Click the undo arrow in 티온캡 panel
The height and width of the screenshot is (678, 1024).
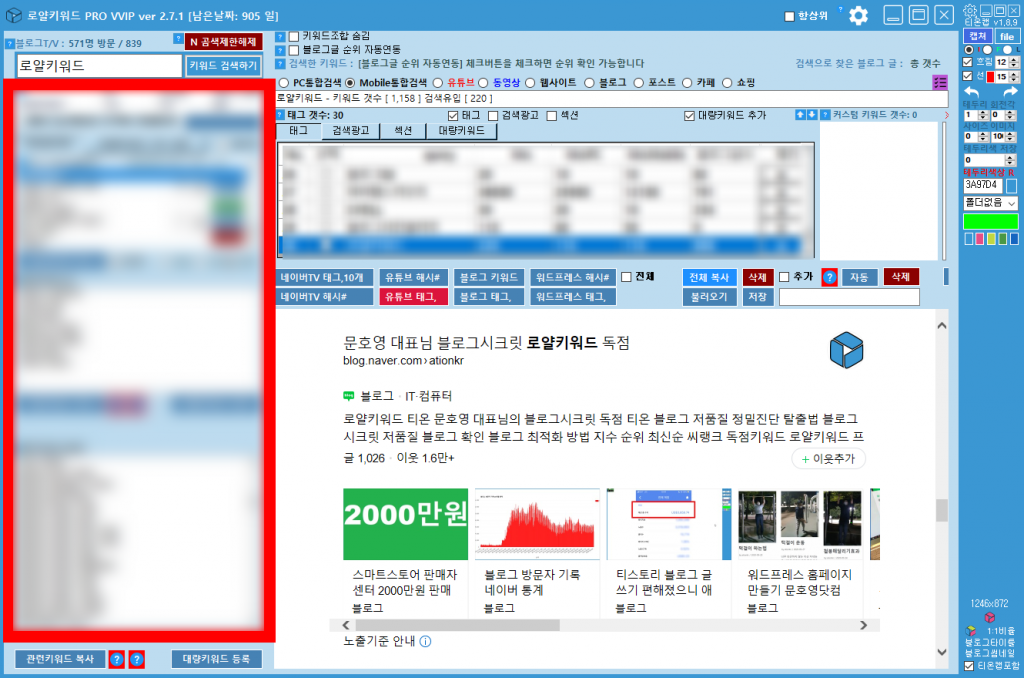click(972, 93)
